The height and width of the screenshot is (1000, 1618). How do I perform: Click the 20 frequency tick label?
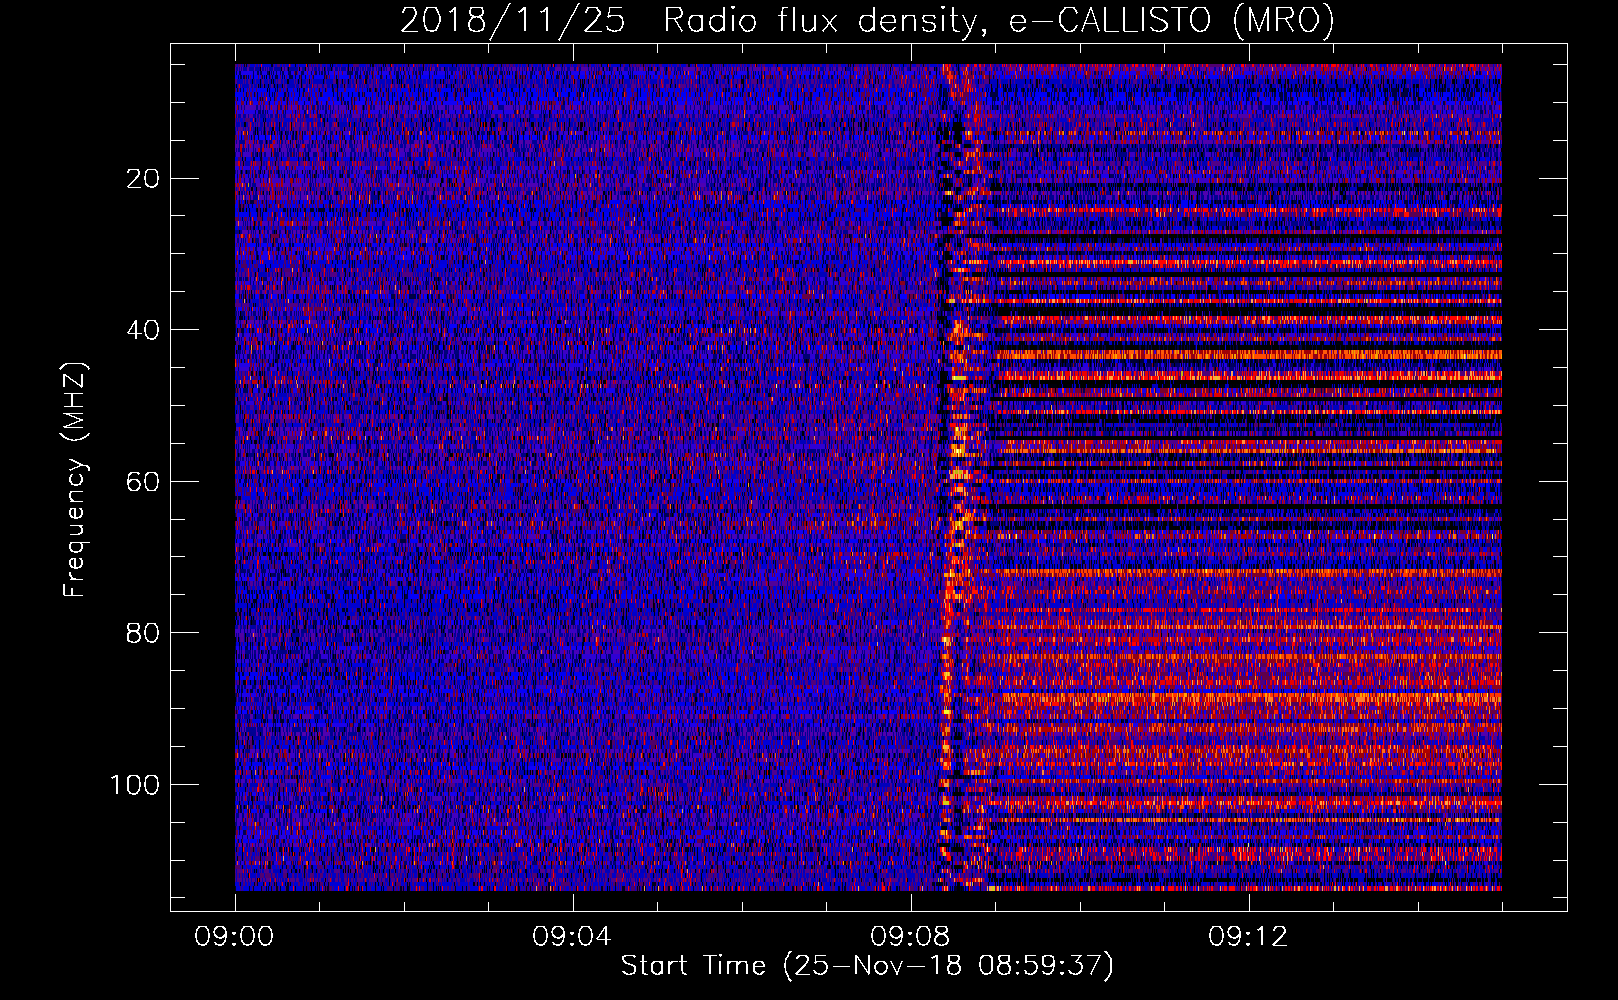tap(144, 179)
